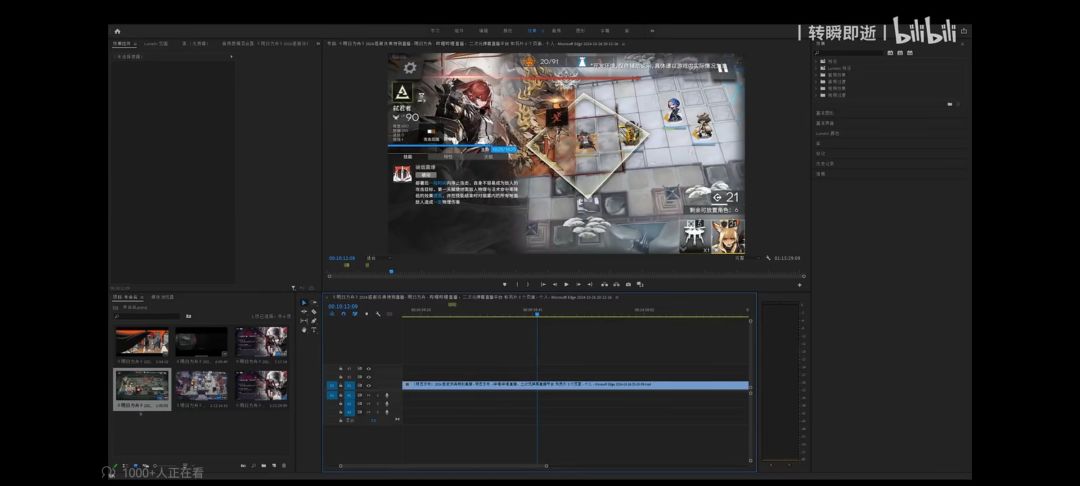Expand the Lumetri 预设 folder

click(x=816, y=67)
